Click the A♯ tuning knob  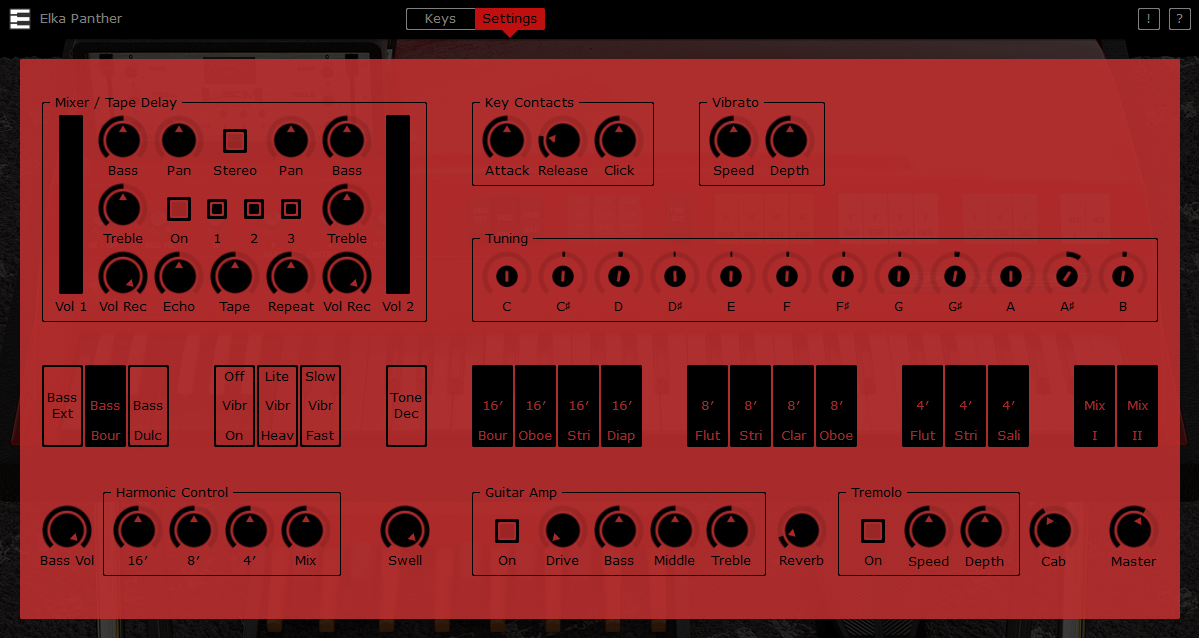pos(1067,276)
